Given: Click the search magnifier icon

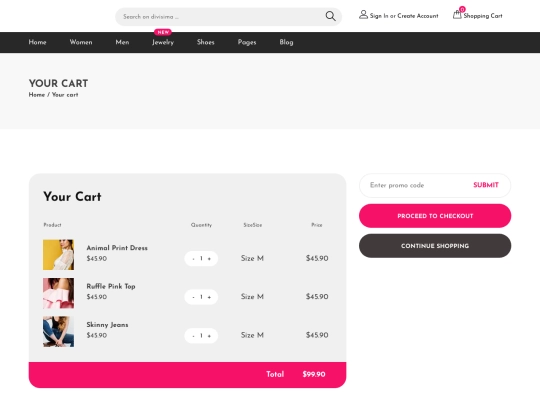Looking at the screenshot, I should click(330, 16).
